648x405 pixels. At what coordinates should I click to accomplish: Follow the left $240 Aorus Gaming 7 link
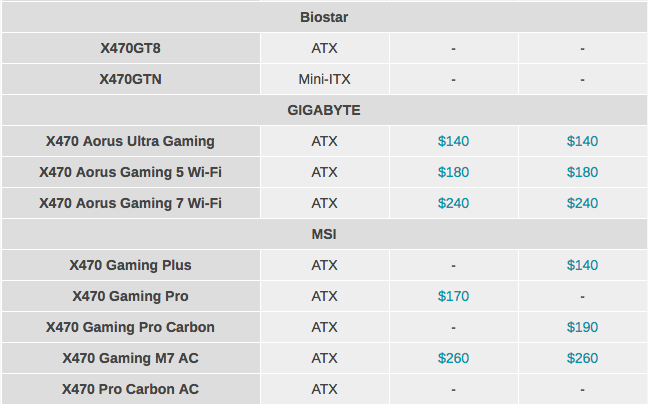pyautogui.click(x=453, y=203)
